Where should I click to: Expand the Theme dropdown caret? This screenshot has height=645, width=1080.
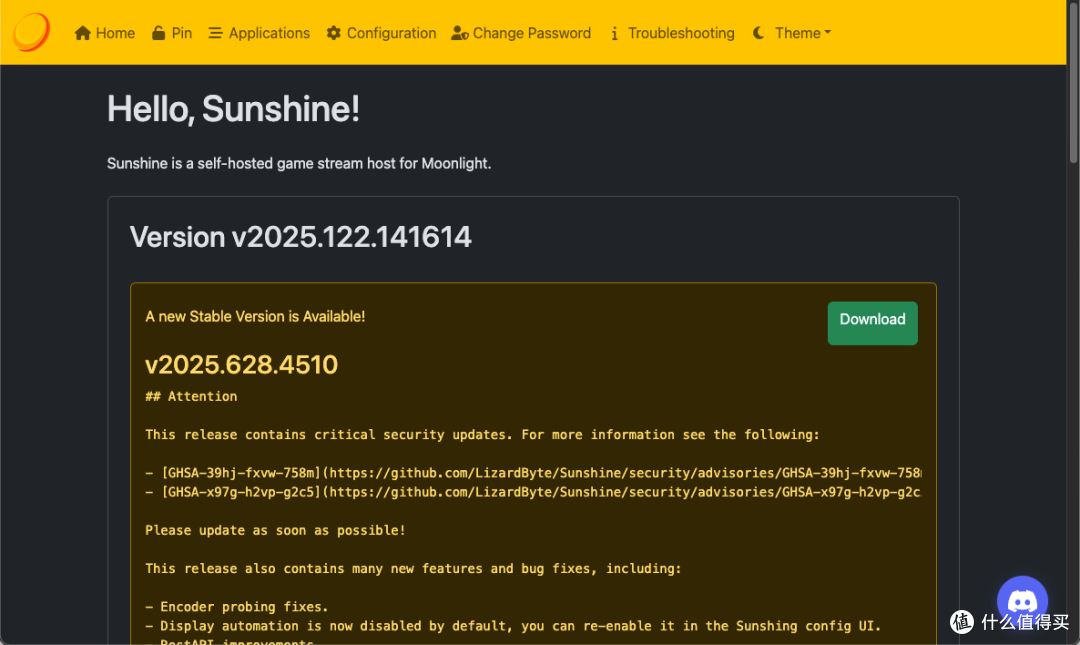click(x=828, y=33)
